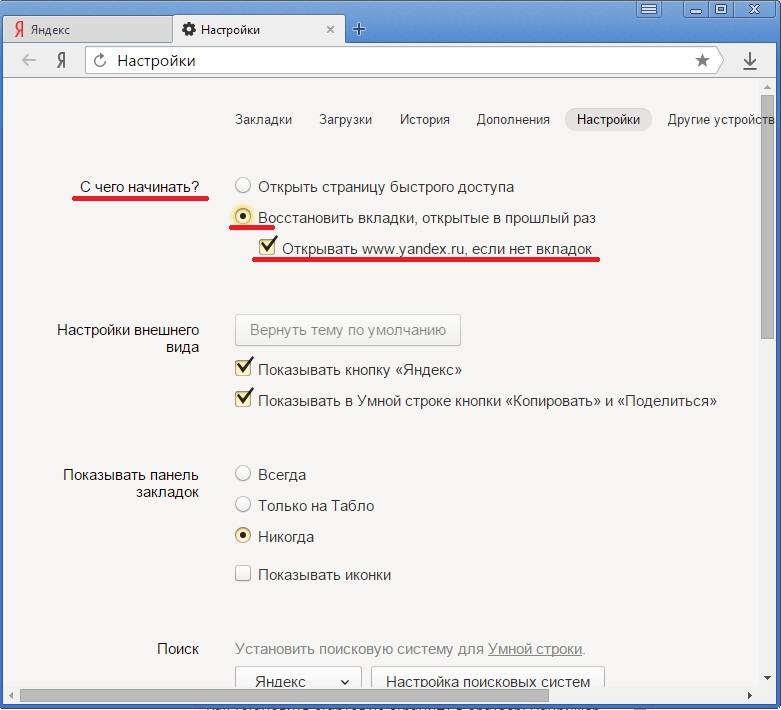Open the 'Умной строки' link
Viewport: 781px width, 710px height.
pyautogui.click(x=534, y=649)
